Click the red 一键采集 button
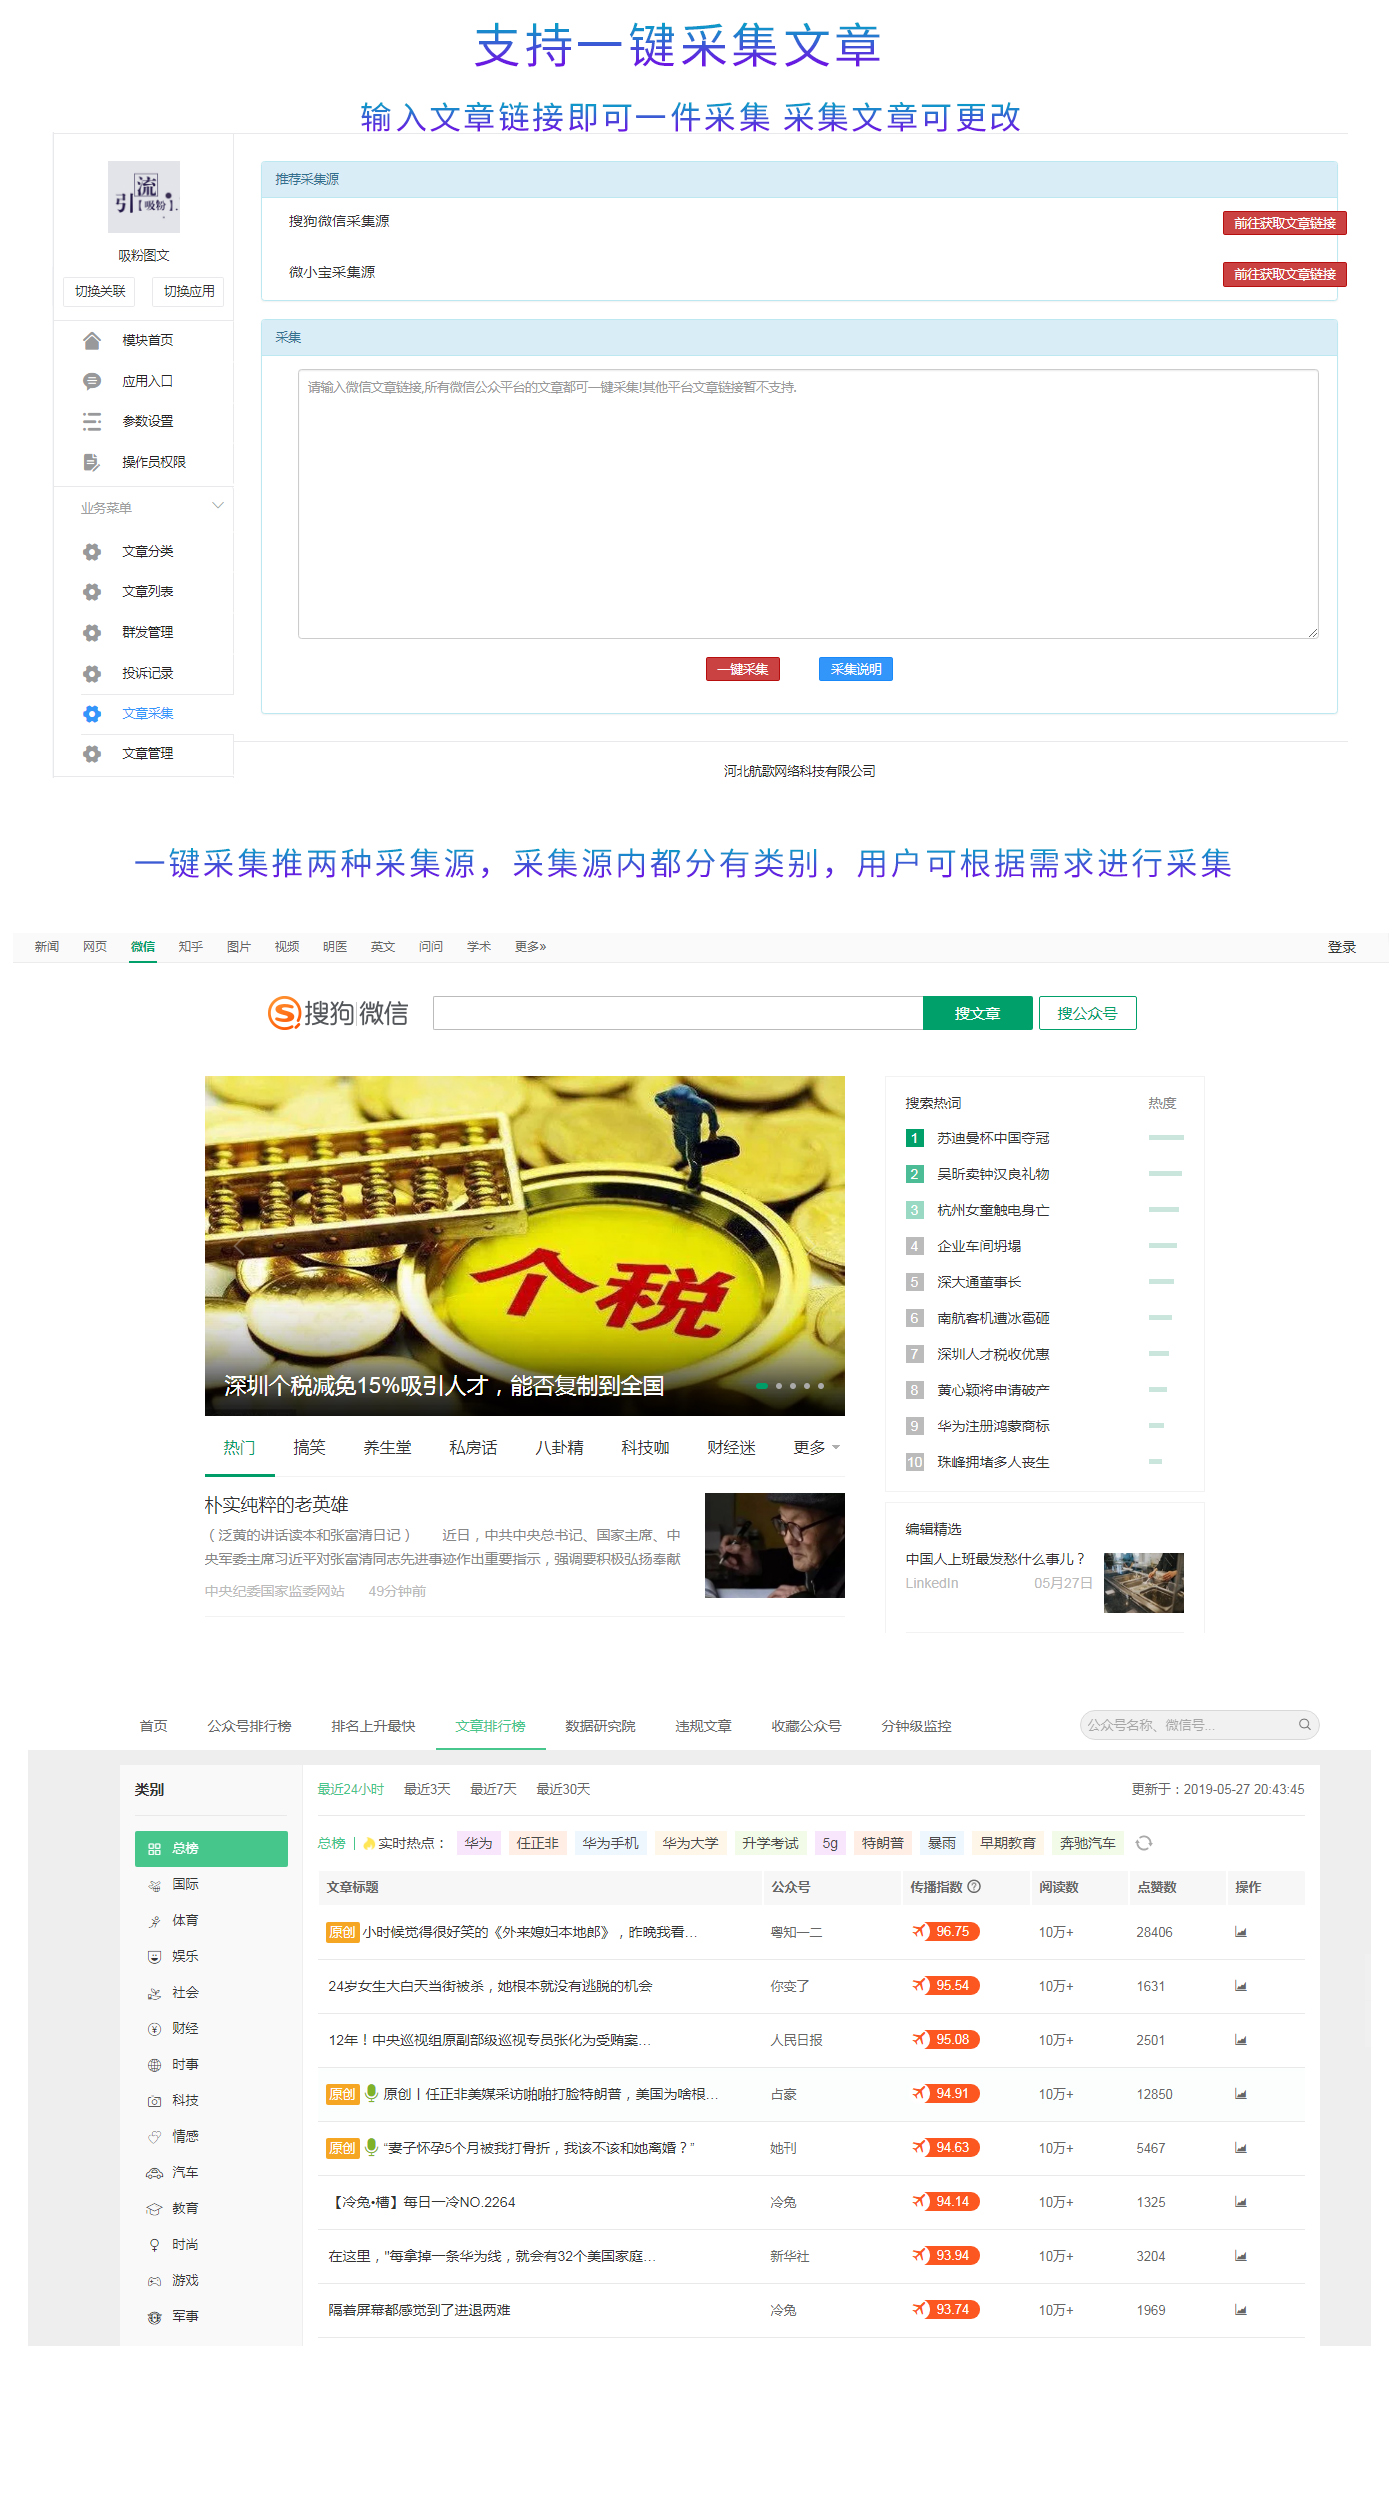 (742, 669)
